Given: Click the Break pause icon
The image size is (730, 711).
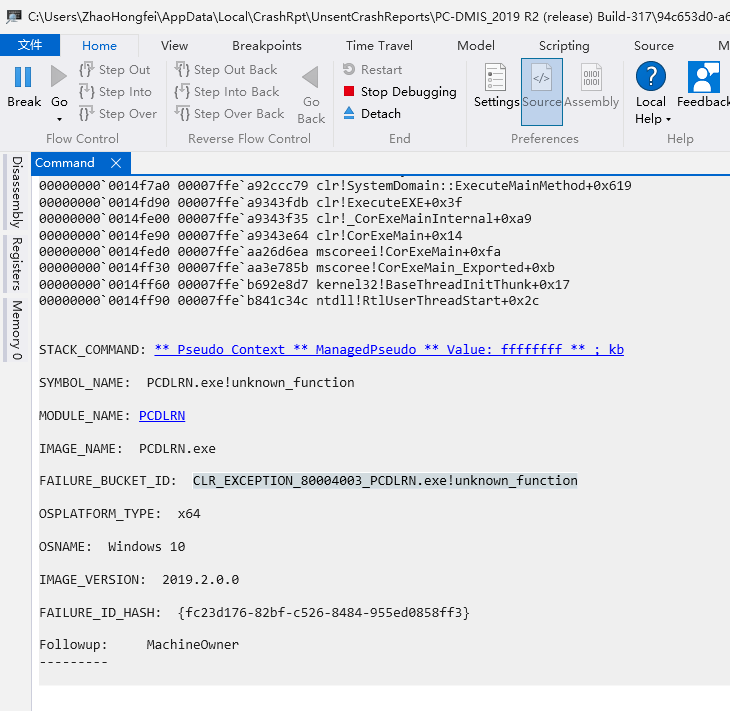Looking at the screenshot, I should point(23,77).
